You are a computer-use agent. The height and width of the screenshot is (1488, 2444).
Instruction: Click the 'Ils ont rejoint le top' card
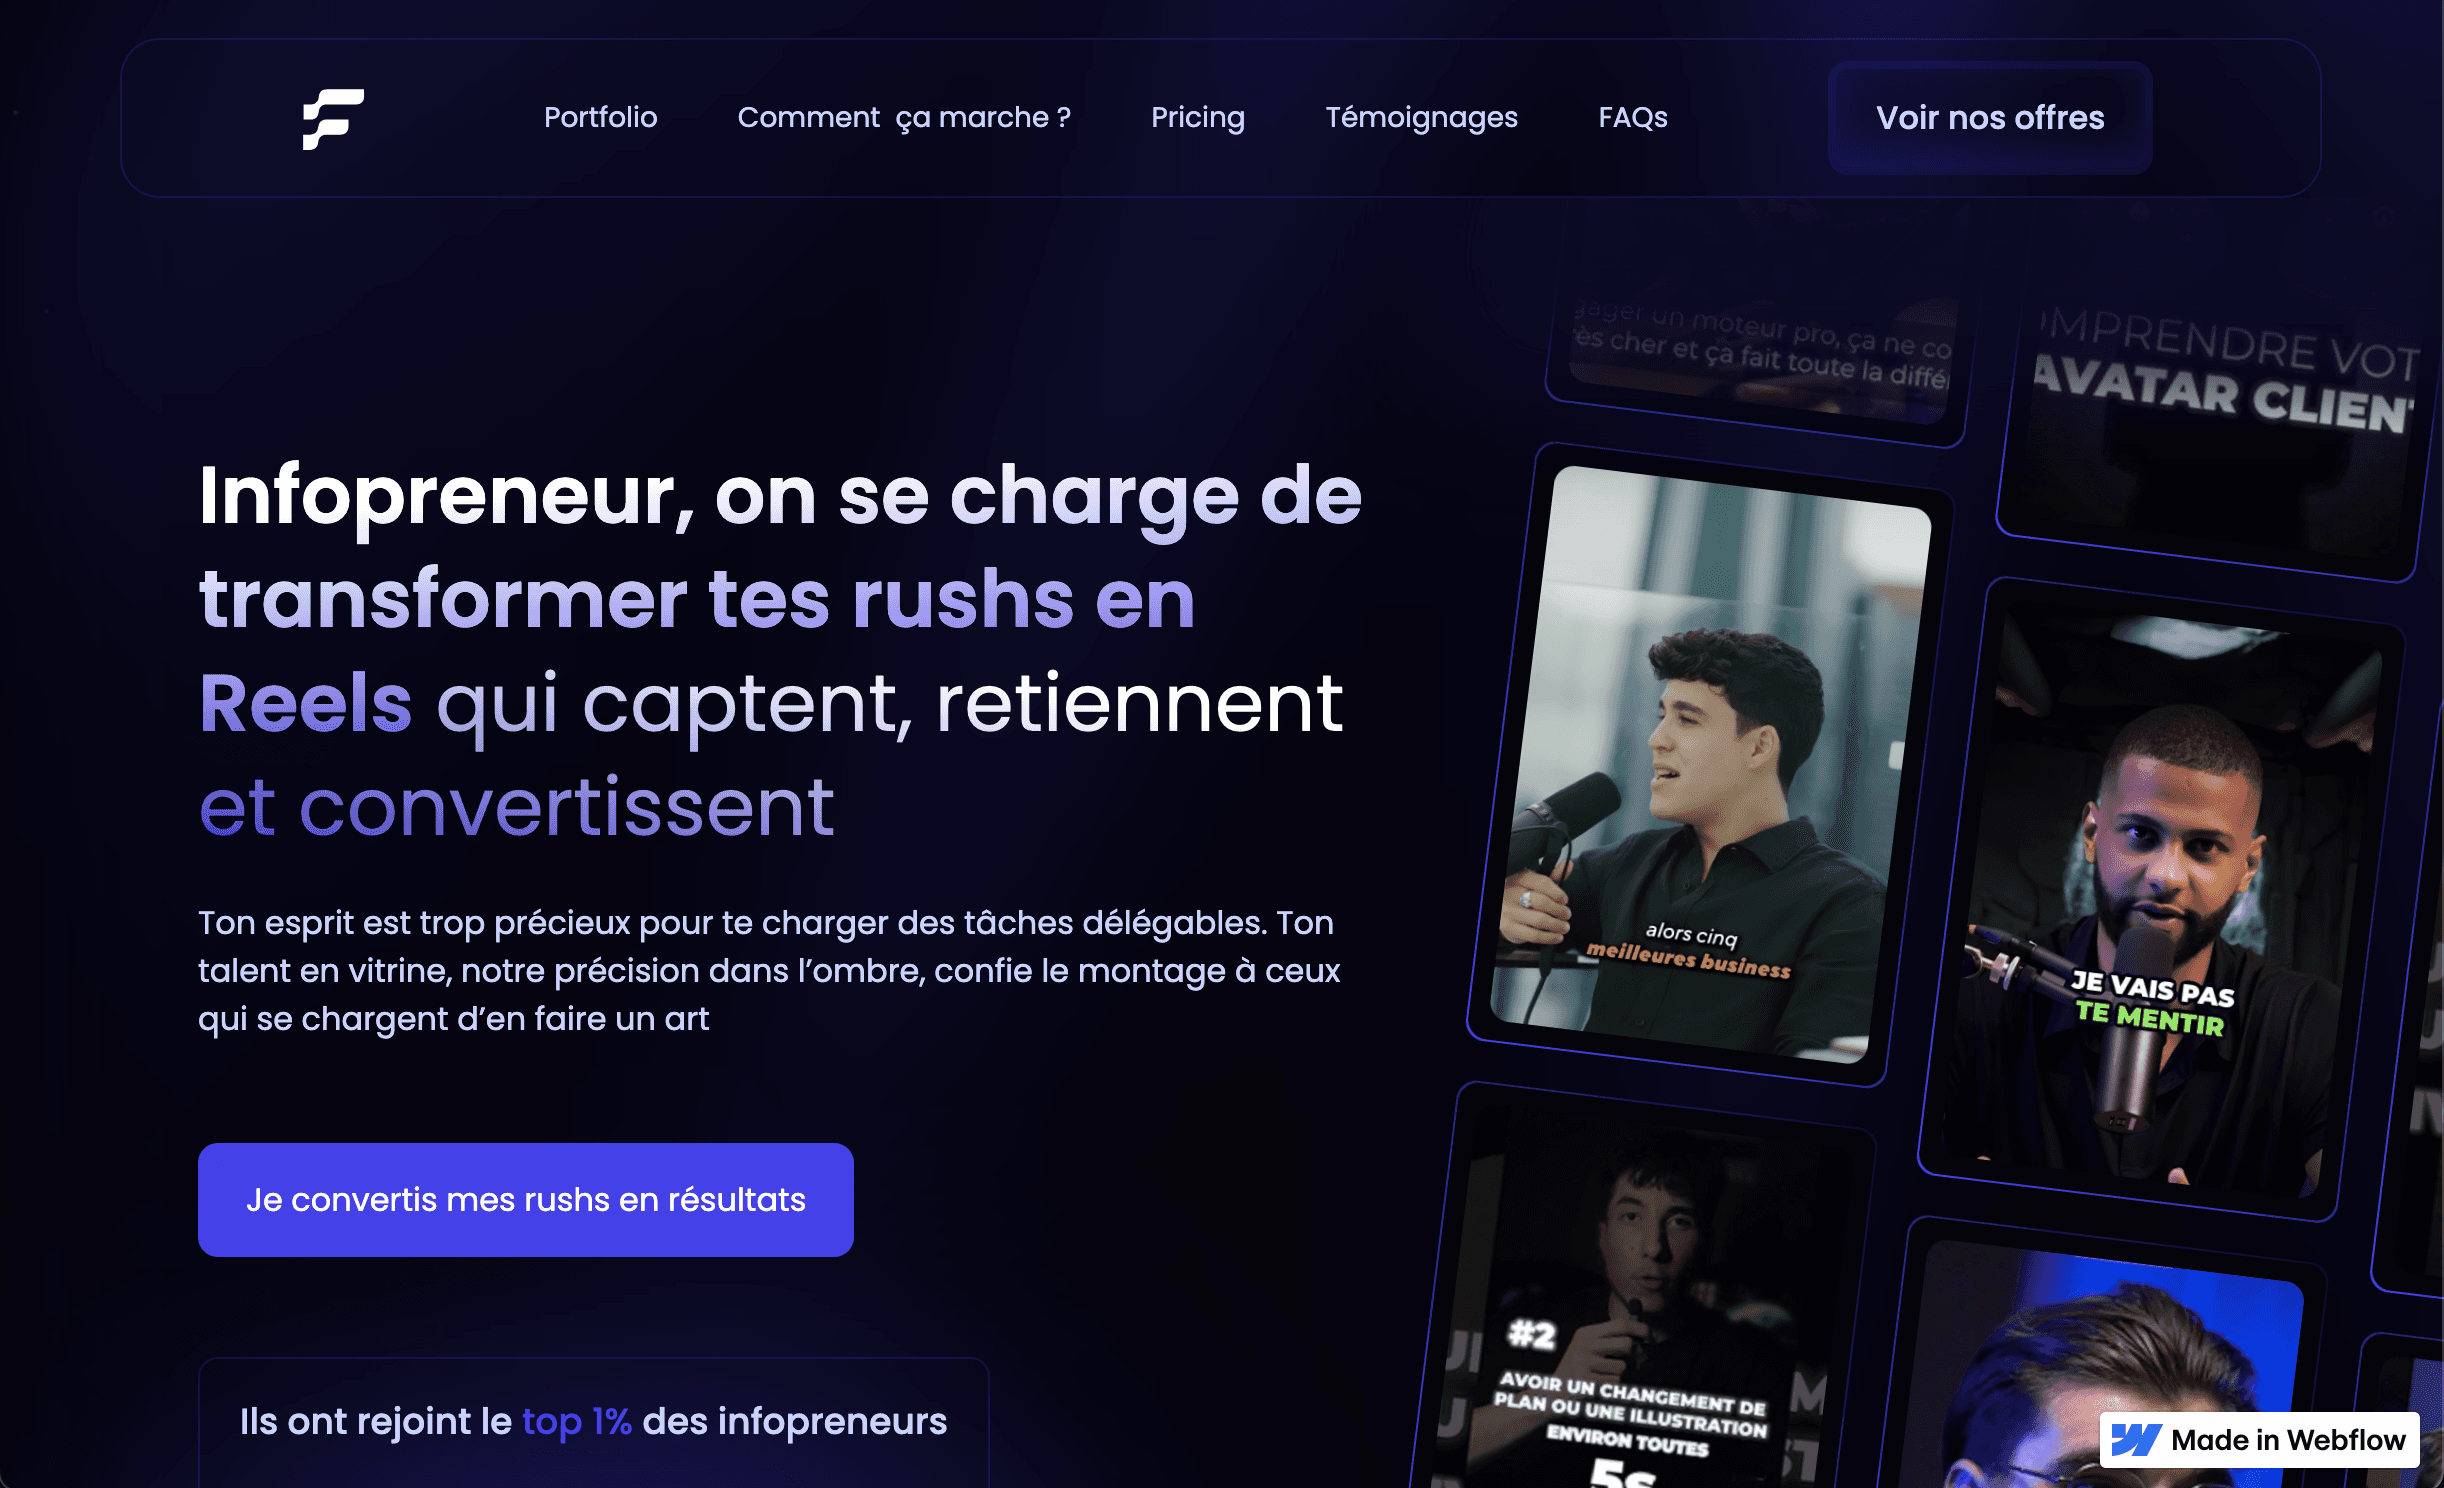click(593, 1423)
